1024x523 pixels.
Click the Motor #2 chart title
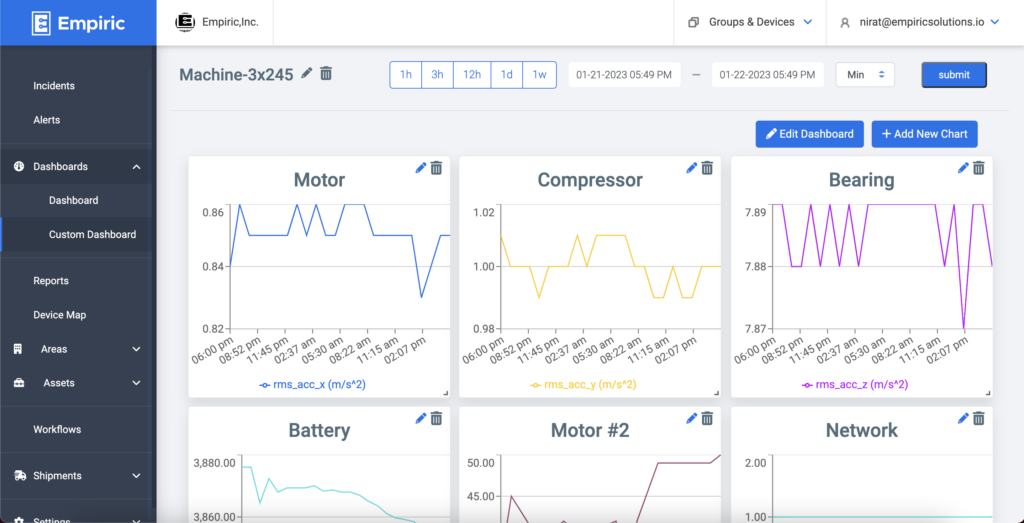tap(590, 430)
